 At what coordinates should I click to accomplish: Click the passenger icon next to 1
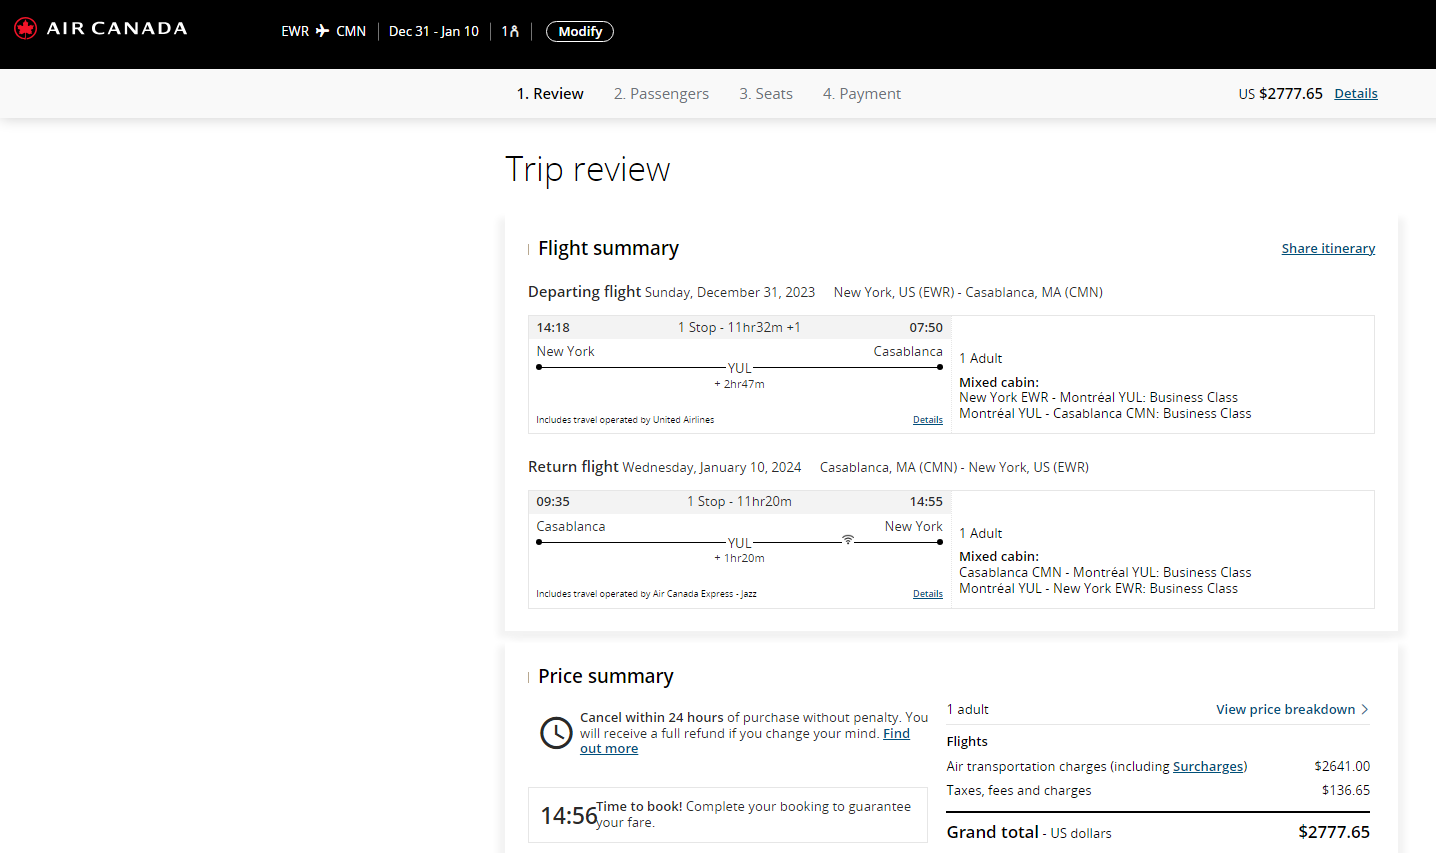[x=514, y=31]
